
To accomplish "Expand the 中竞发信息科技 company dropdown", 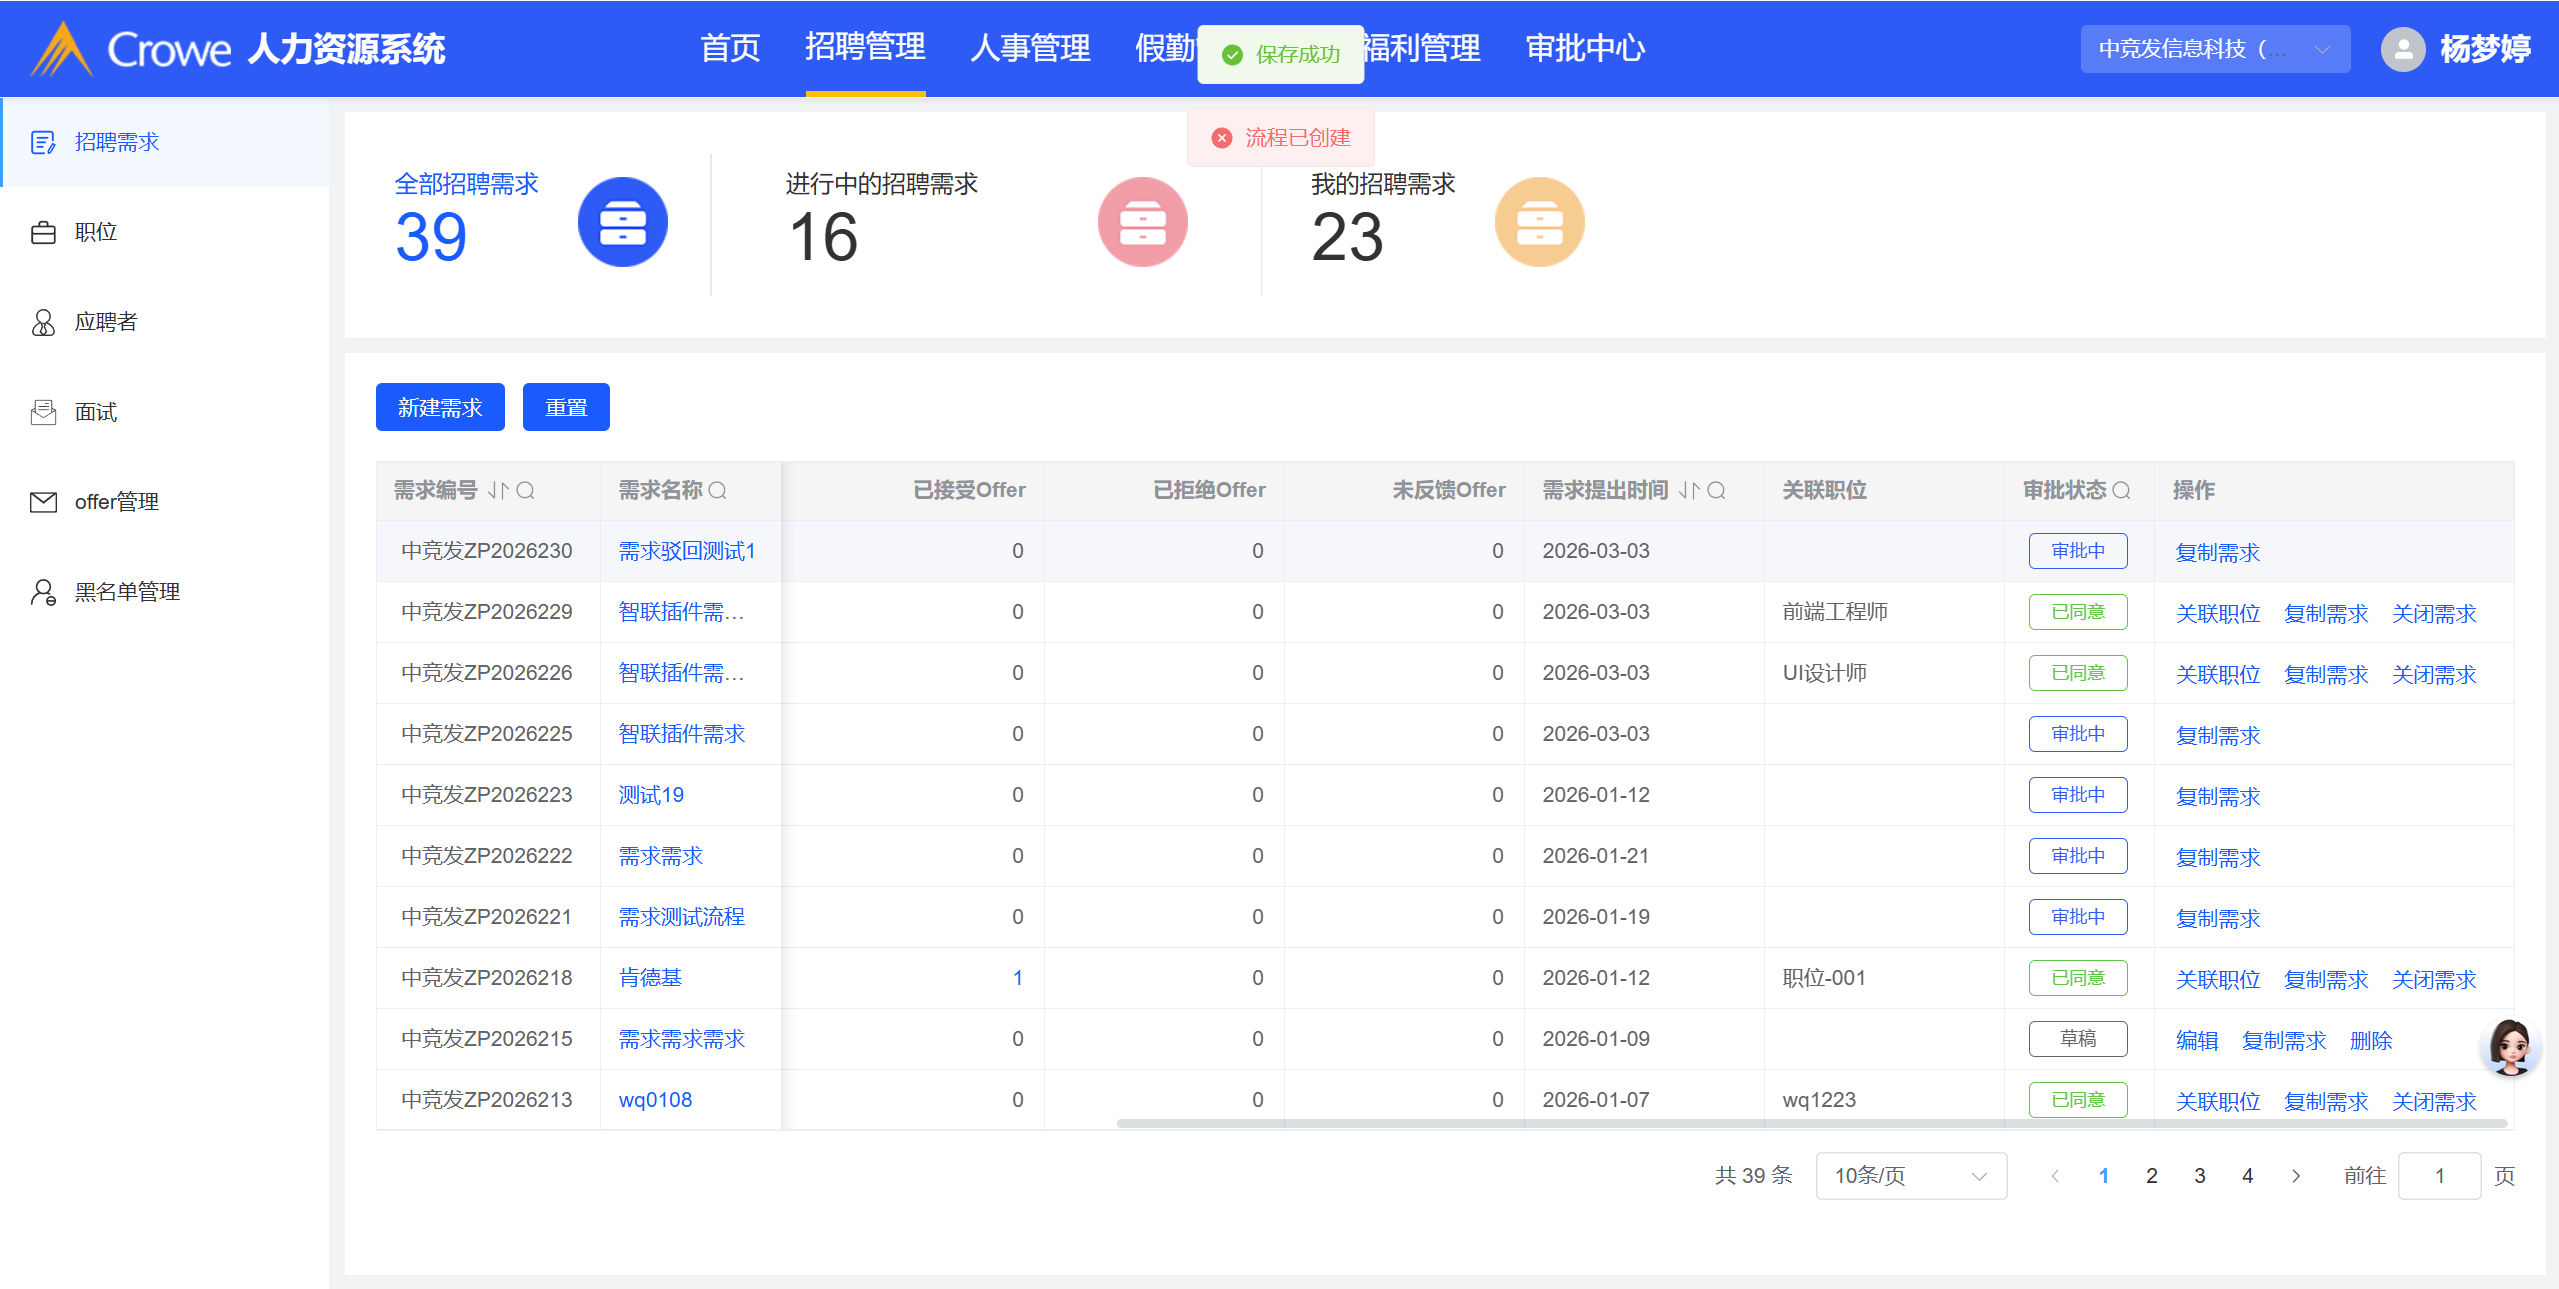I will 2214,49.
